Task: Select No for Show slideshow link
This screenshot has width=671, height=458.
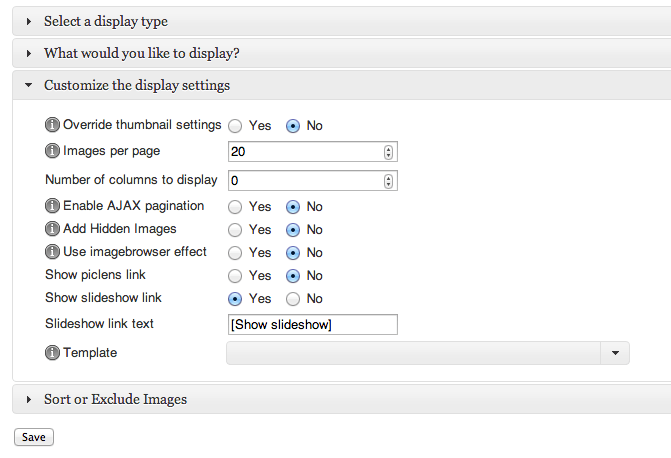Action: pyautogui.click(x=293, y=299)
